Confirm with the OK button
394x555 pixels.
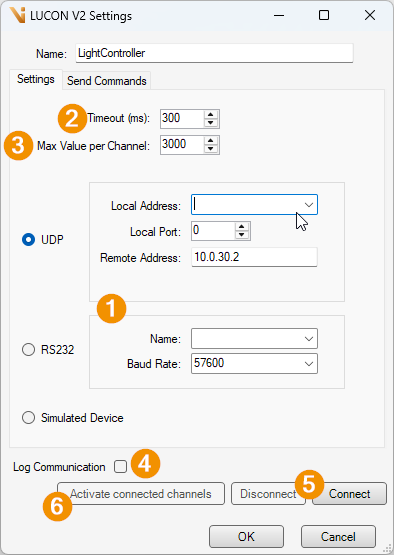246,537
